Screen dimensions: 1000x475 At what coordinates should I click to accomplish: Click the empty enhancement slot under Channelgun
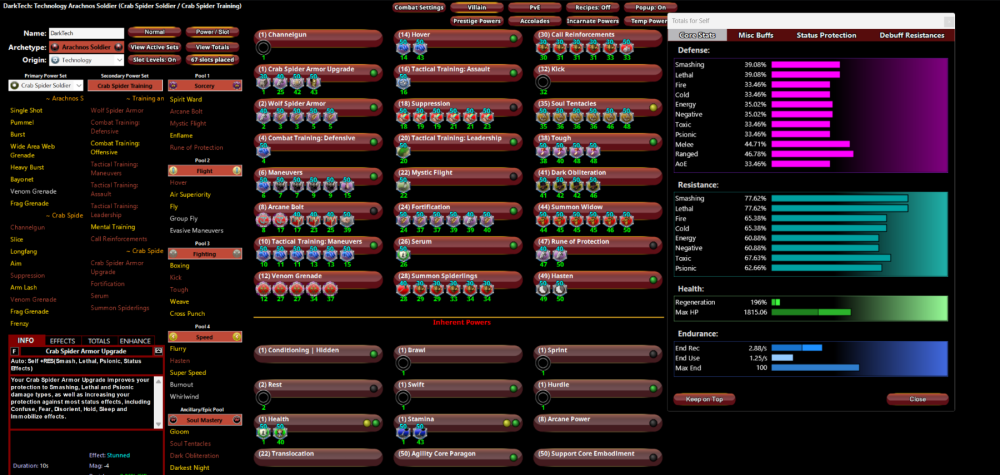point(264,48)
